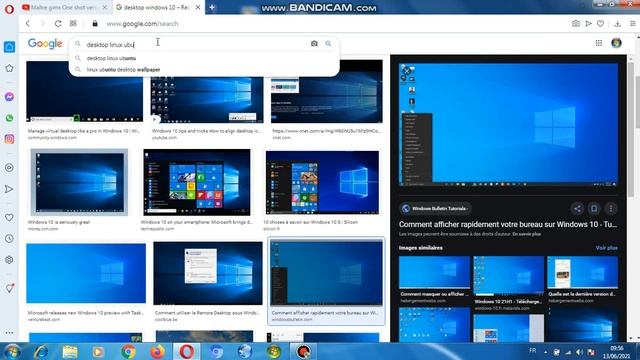The width and height of the screenshot is (640, 360).
Task: Open similar image 'Comment masquer ou afficher'
Action: coord(434,273)
